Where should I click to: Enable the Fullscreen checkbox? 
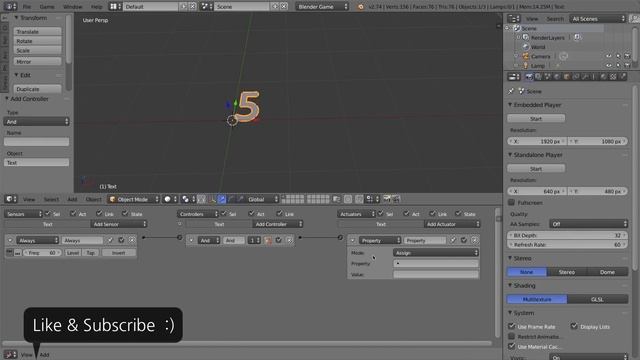[x=511, y=202]
